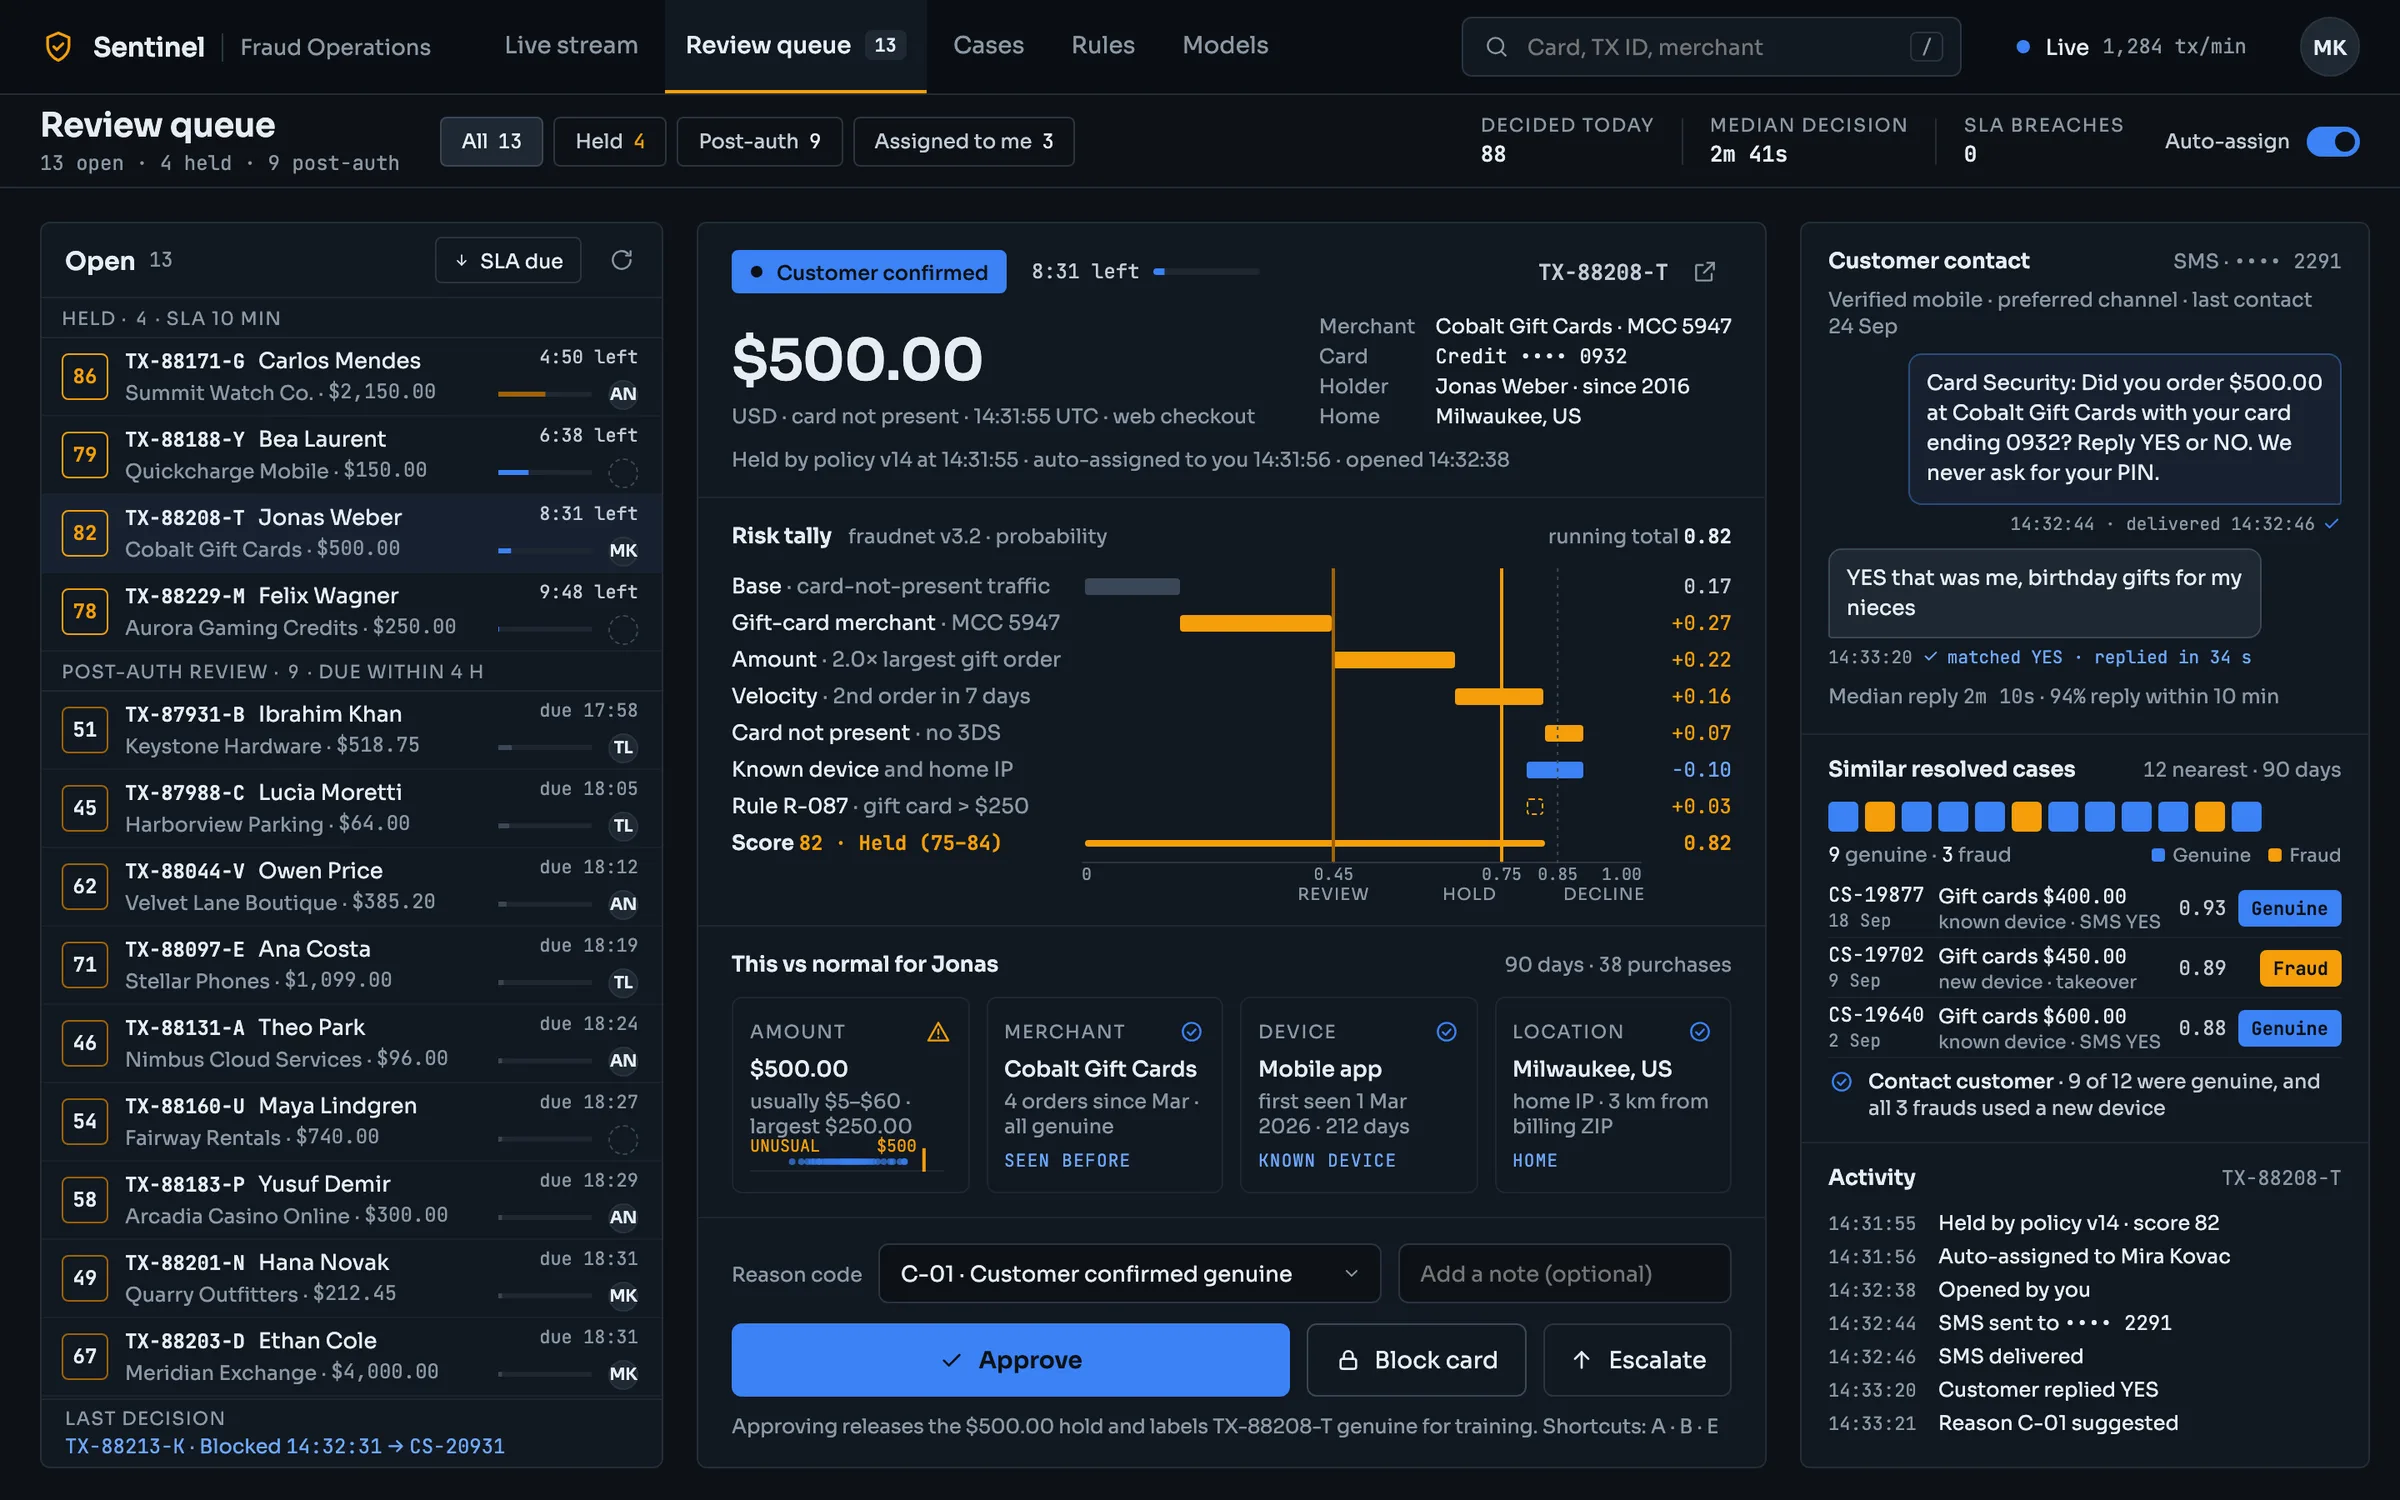The height and width of the screenshot is (1500, 2400).
Task: Open the SLA due sort dropdown
Action: click(x=508, y=260)
